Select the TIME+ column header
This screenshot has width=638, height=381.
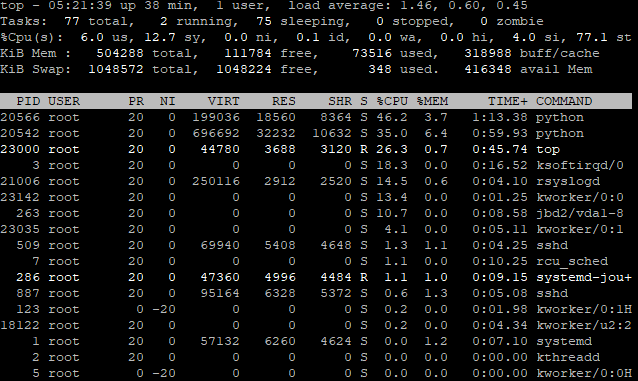[x=508, y=101]
